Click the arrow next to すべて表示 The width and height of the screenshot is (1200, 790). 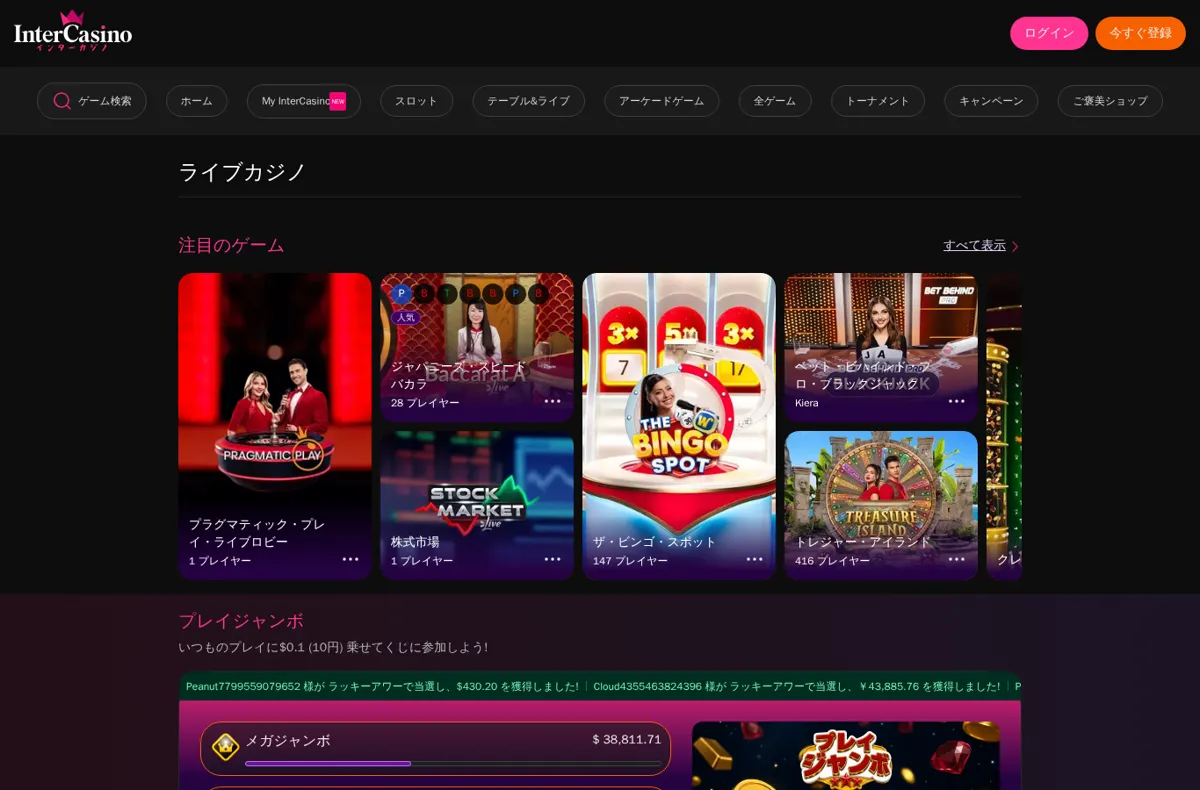[x=1014, y=246]
